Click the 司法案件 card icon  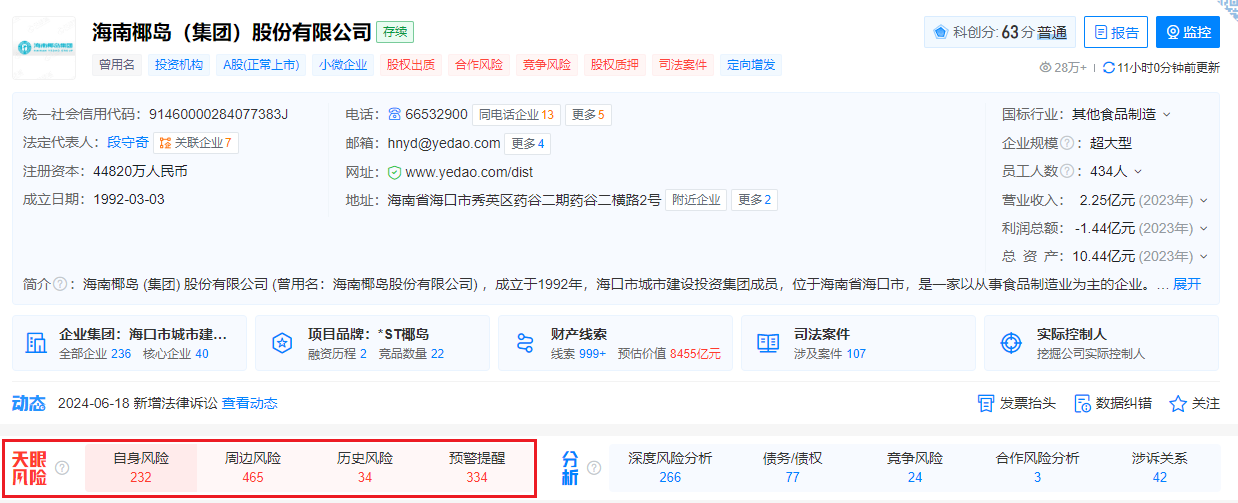click(768, 343)
